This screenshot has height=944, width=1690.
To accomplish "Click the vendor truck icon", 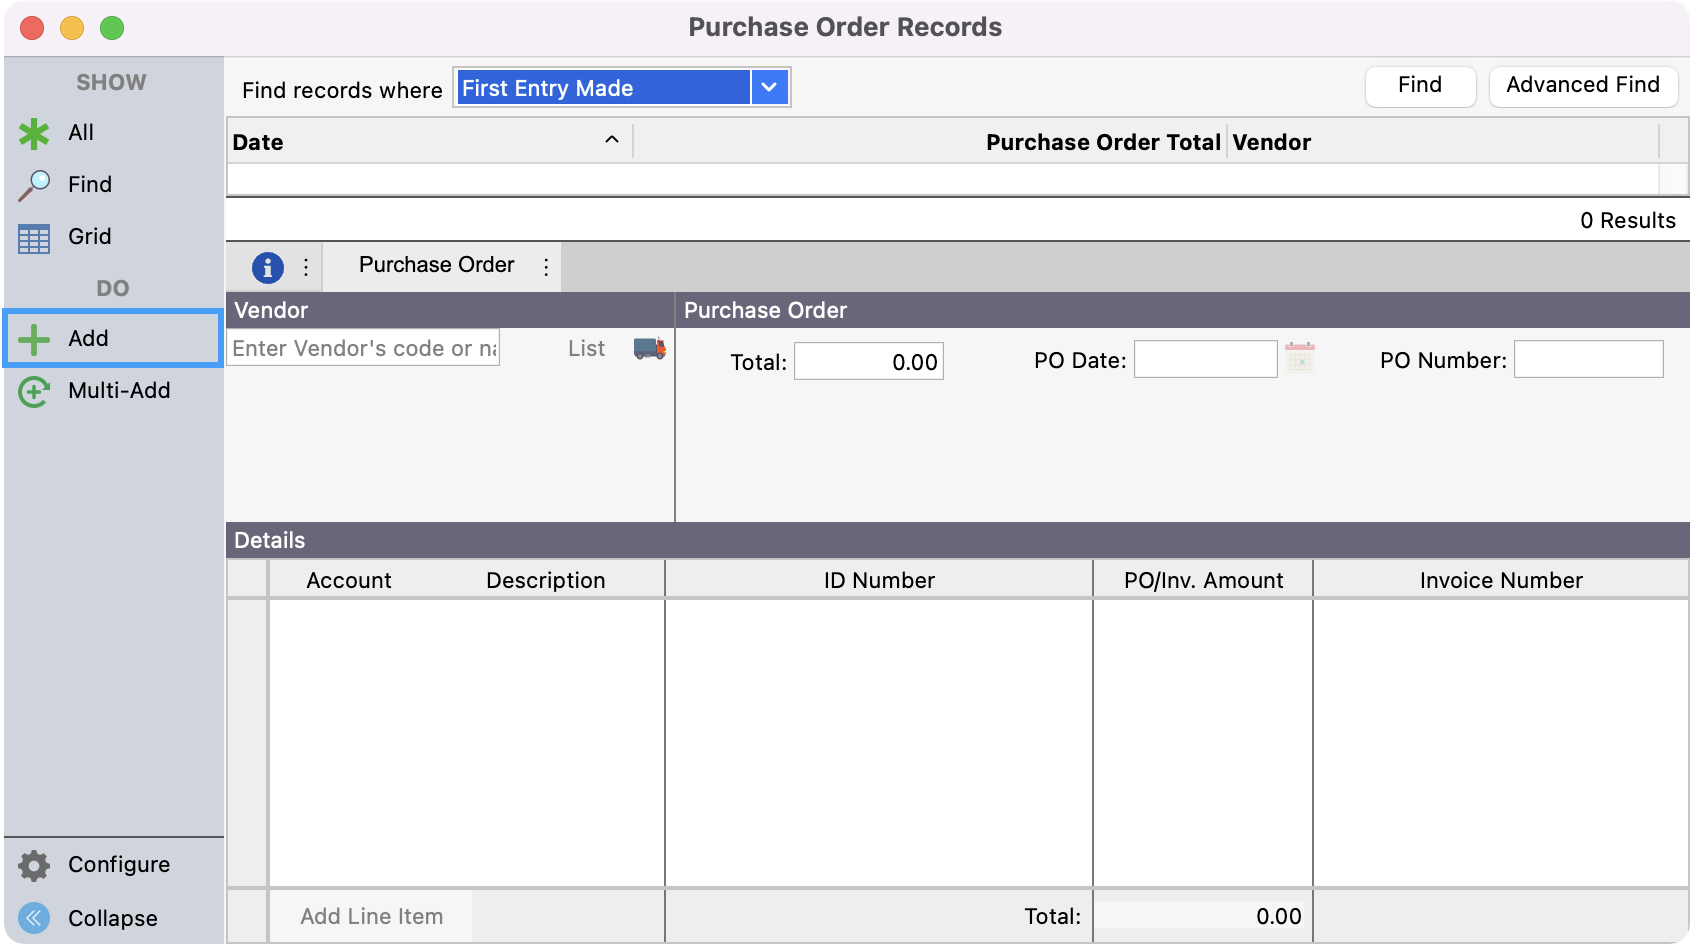I will click(649, 348).
